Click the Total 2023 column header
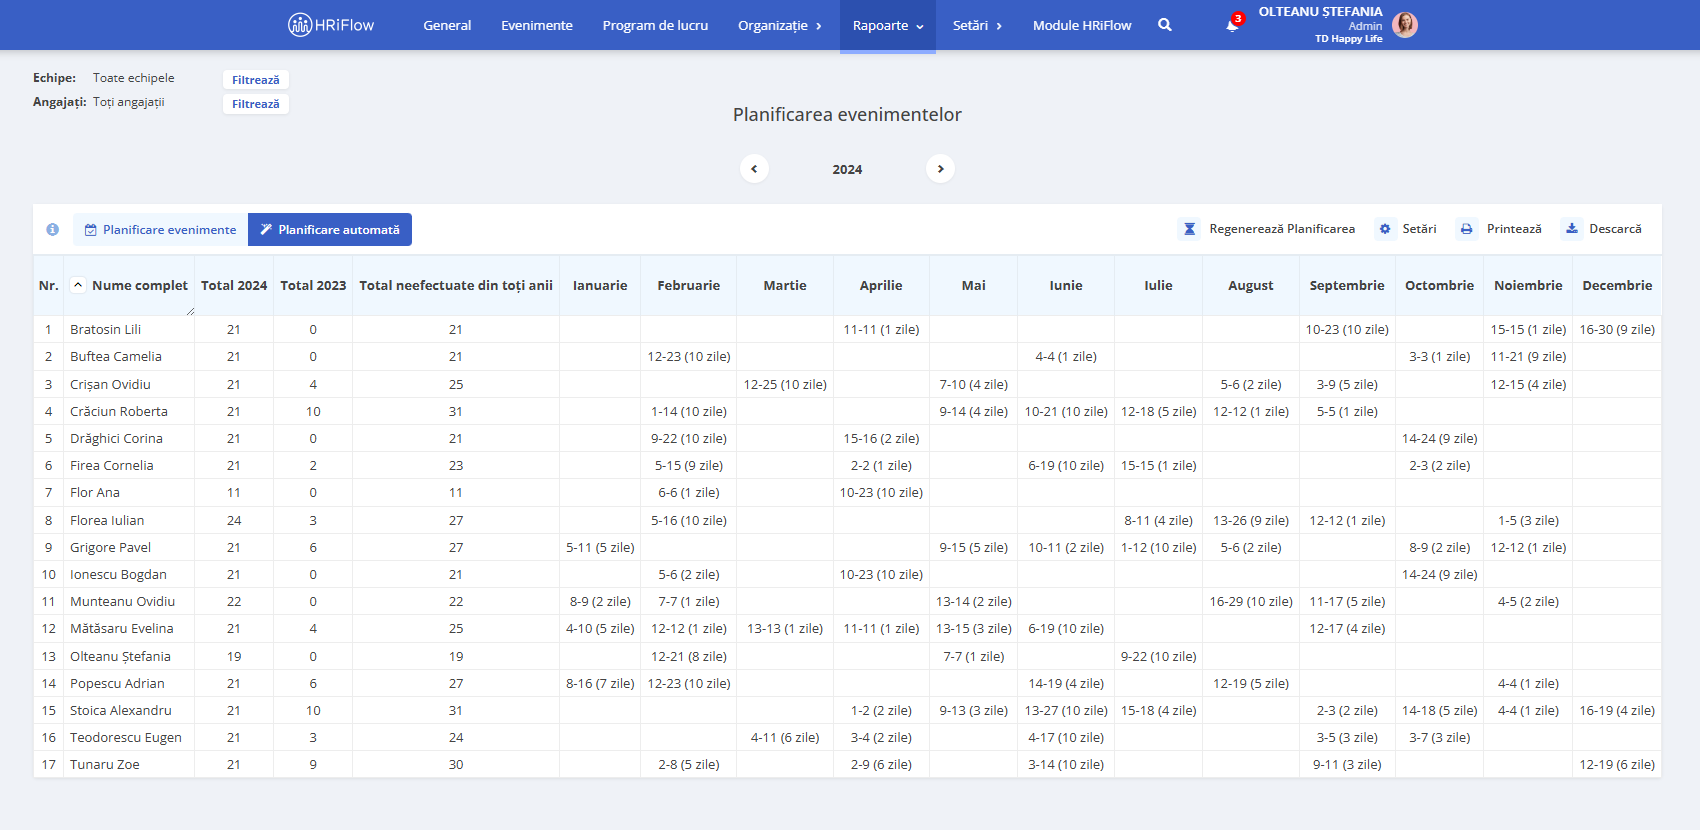The width and height of the screenshot is (1700, 830). pyautogui.click(x=313, y=285)
